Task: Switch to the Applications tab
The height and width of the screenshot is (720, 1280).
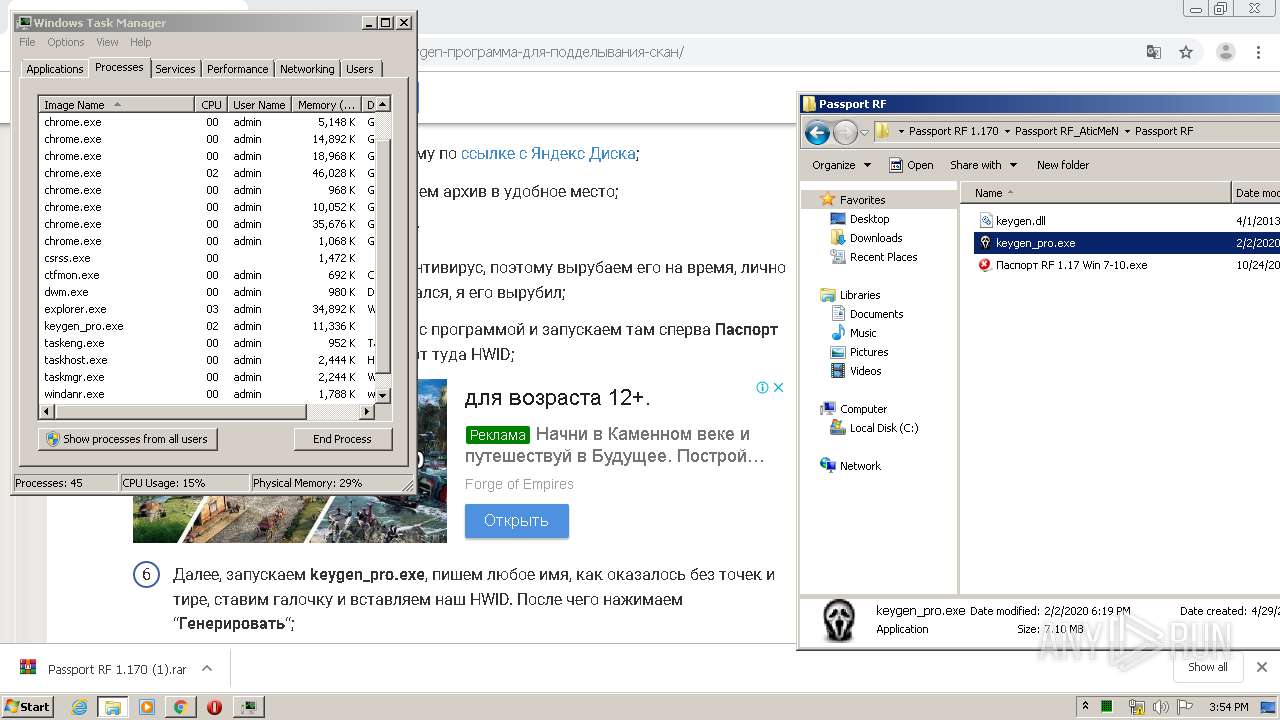Action: [54, 69]
